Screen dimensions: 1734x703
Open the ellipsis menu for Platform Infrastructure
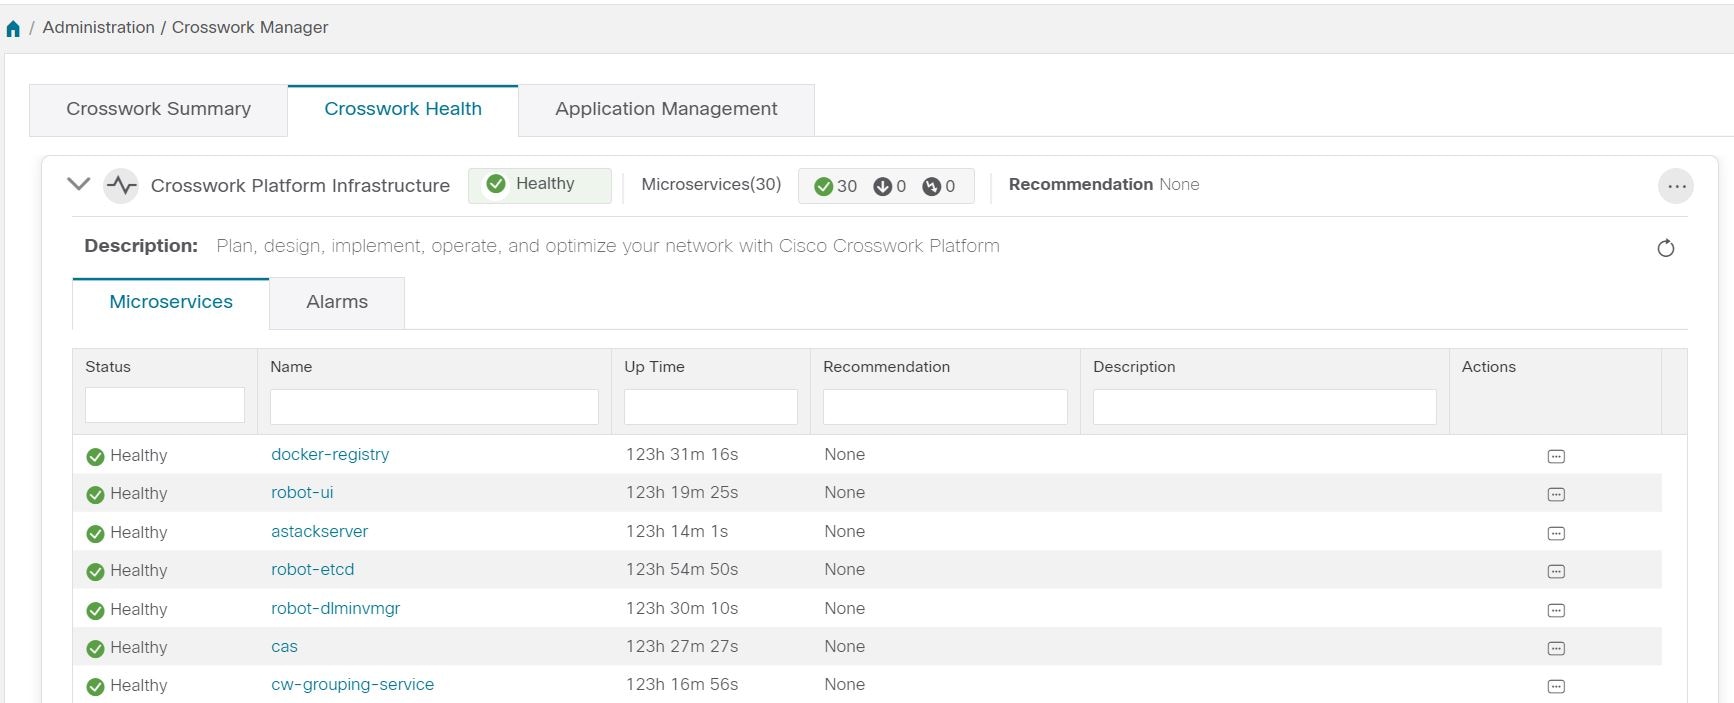click(1676, 186)
